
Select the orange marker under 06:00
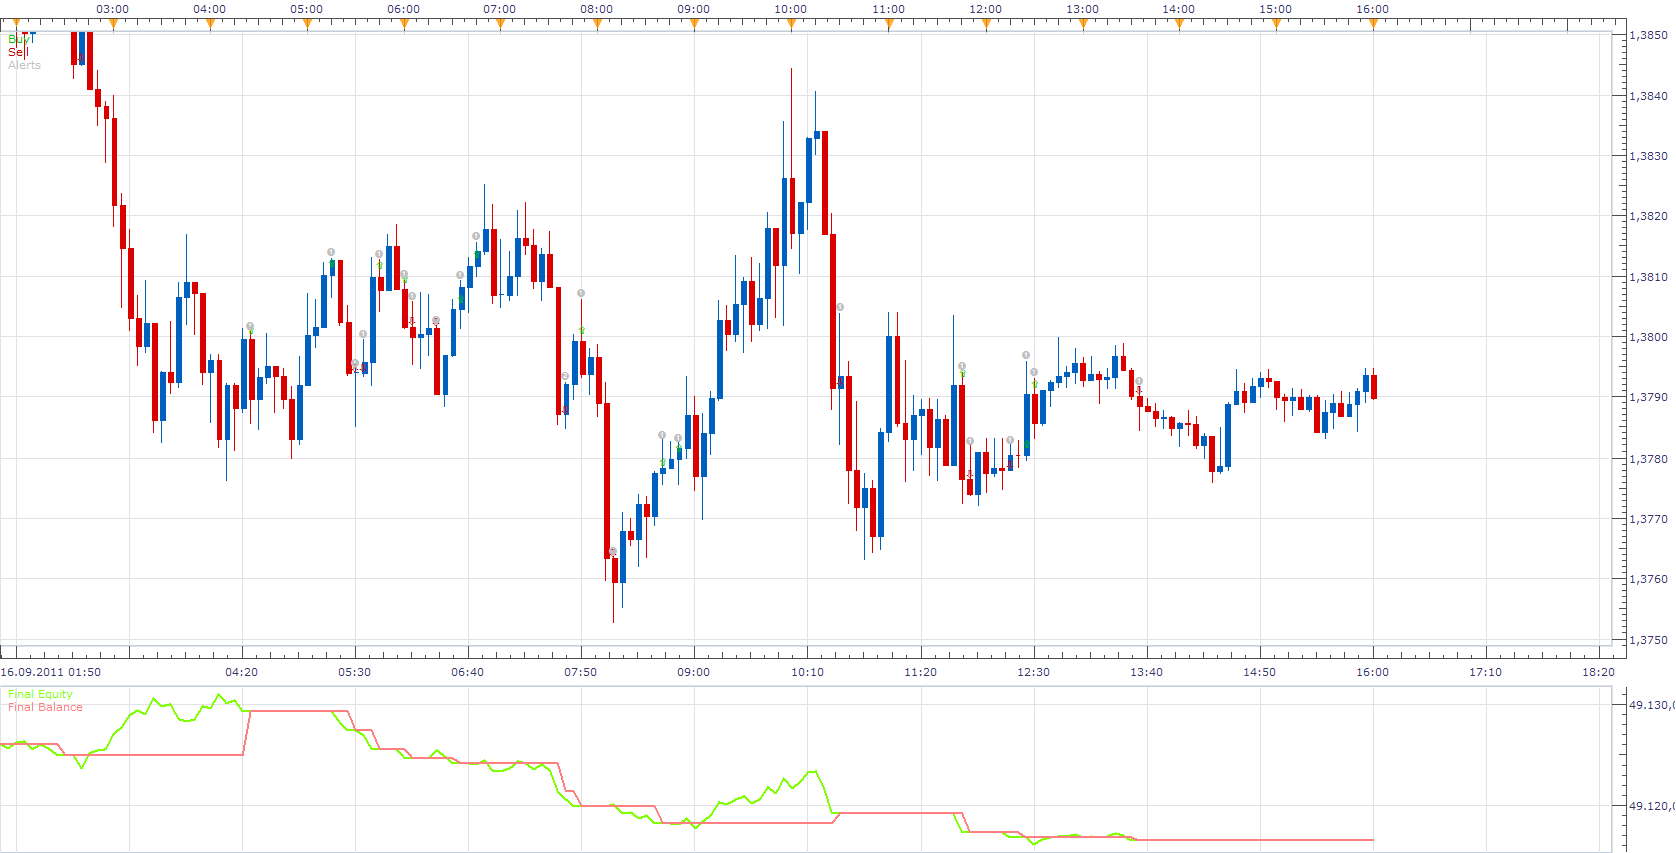click(x=404, y=24)
